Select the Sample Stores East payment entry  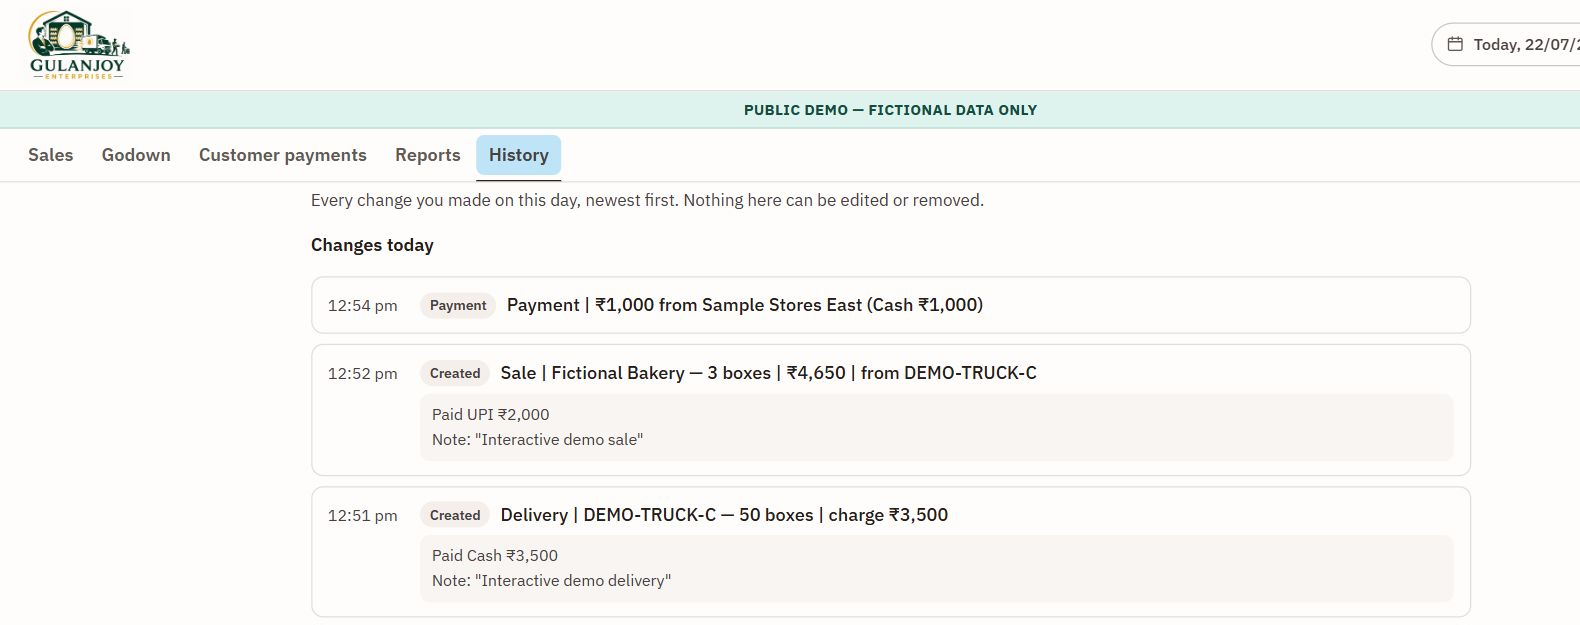click(x=891, y=305)
